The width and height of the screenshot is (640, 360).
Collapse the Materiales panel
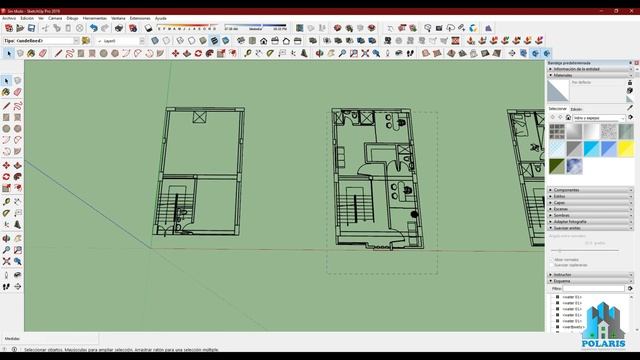click(590, 76)
